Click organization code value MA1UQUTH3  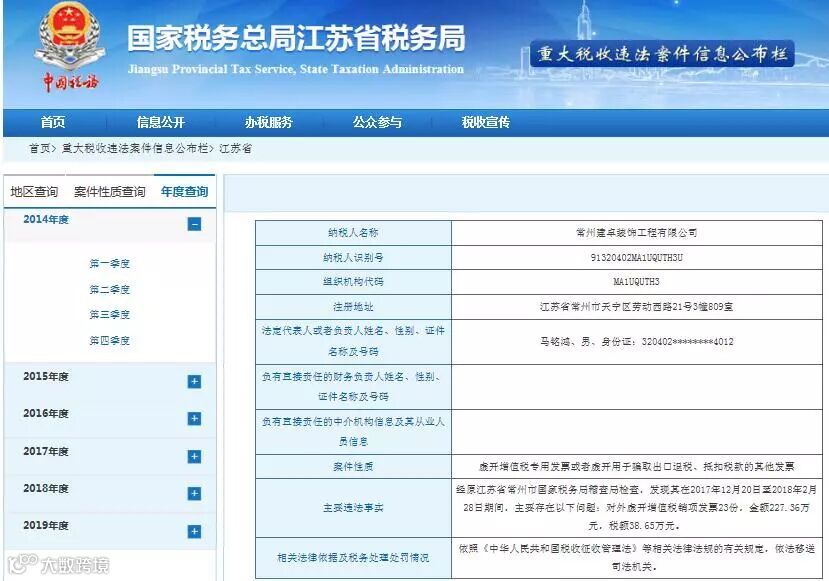pyautogui.click(x=637, y=282)
